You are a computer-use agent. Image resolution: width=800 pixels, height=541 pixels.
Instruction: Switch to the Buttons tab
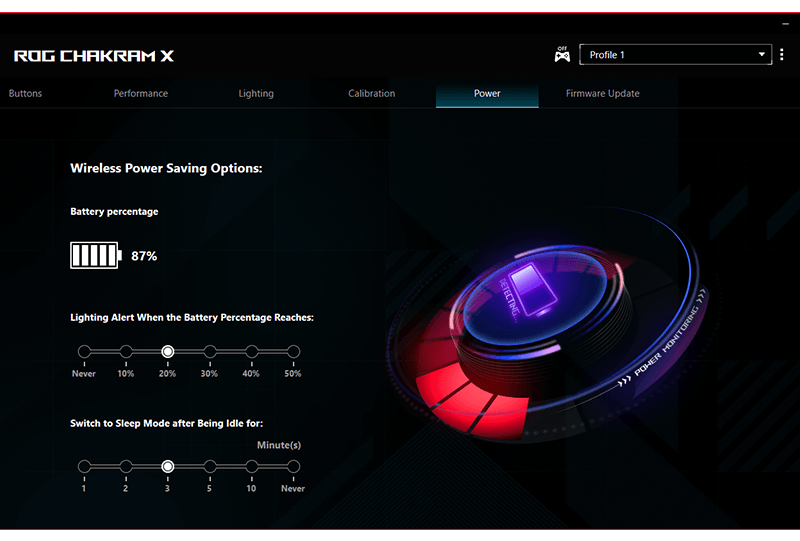tap(26, 94)
